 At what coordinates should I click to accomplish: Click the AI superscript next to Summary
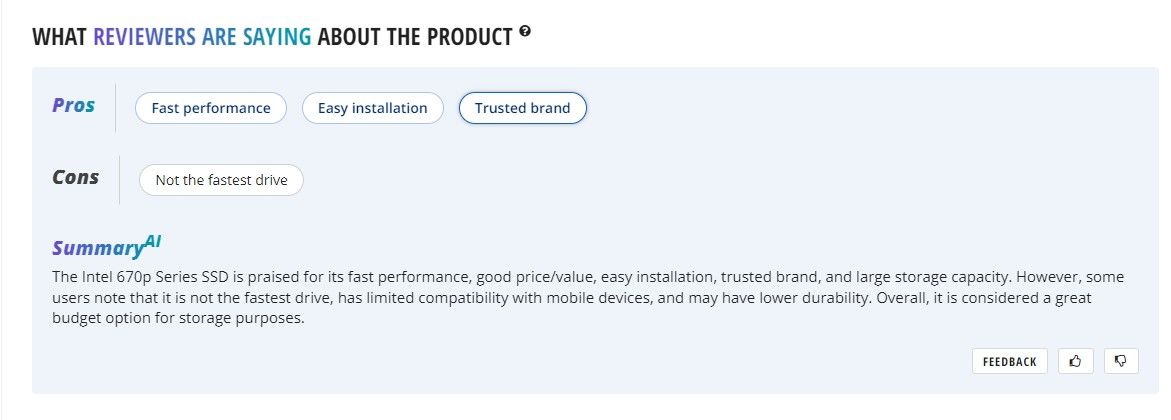coord(153,241)
